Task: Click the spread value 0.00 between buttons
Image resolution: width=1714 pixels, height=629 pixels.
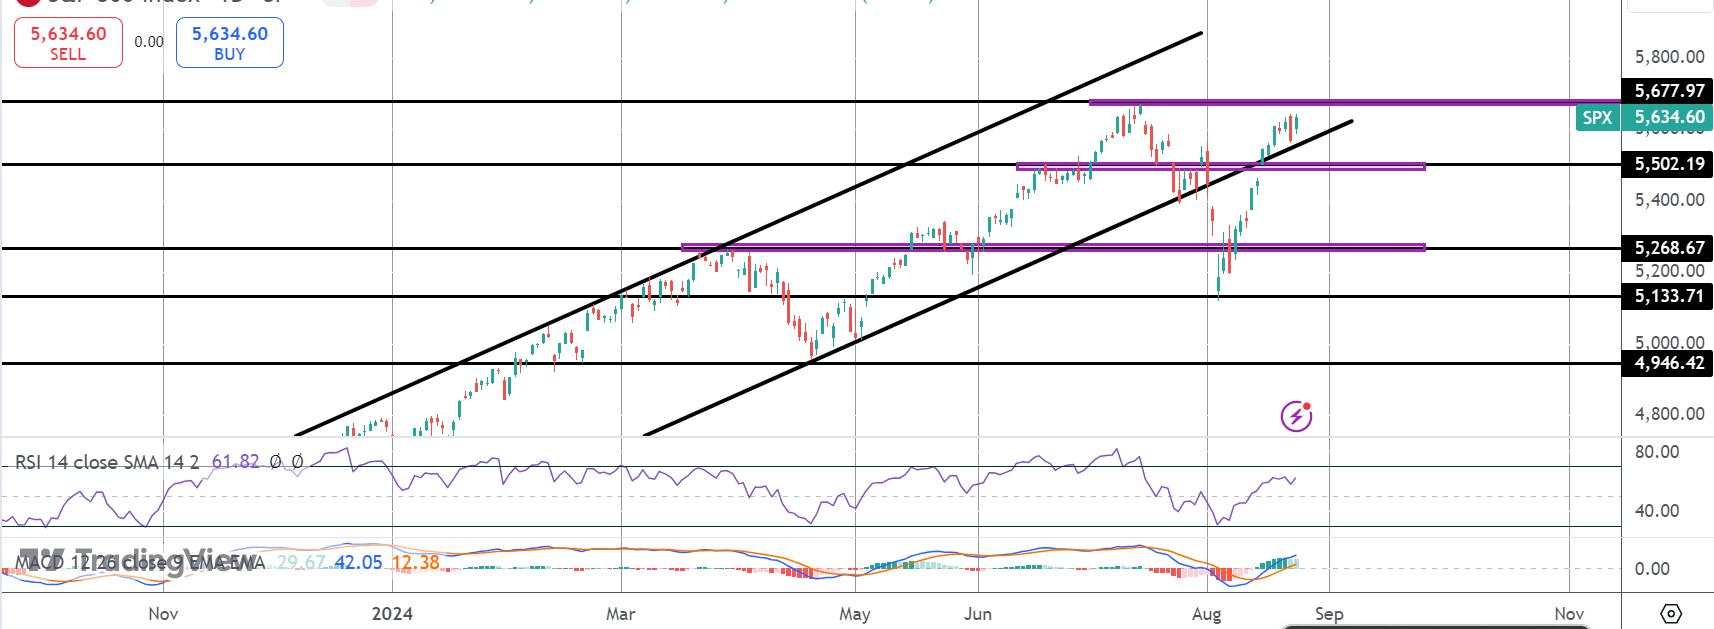Action: pyautogui.click(x=149, y=42)
